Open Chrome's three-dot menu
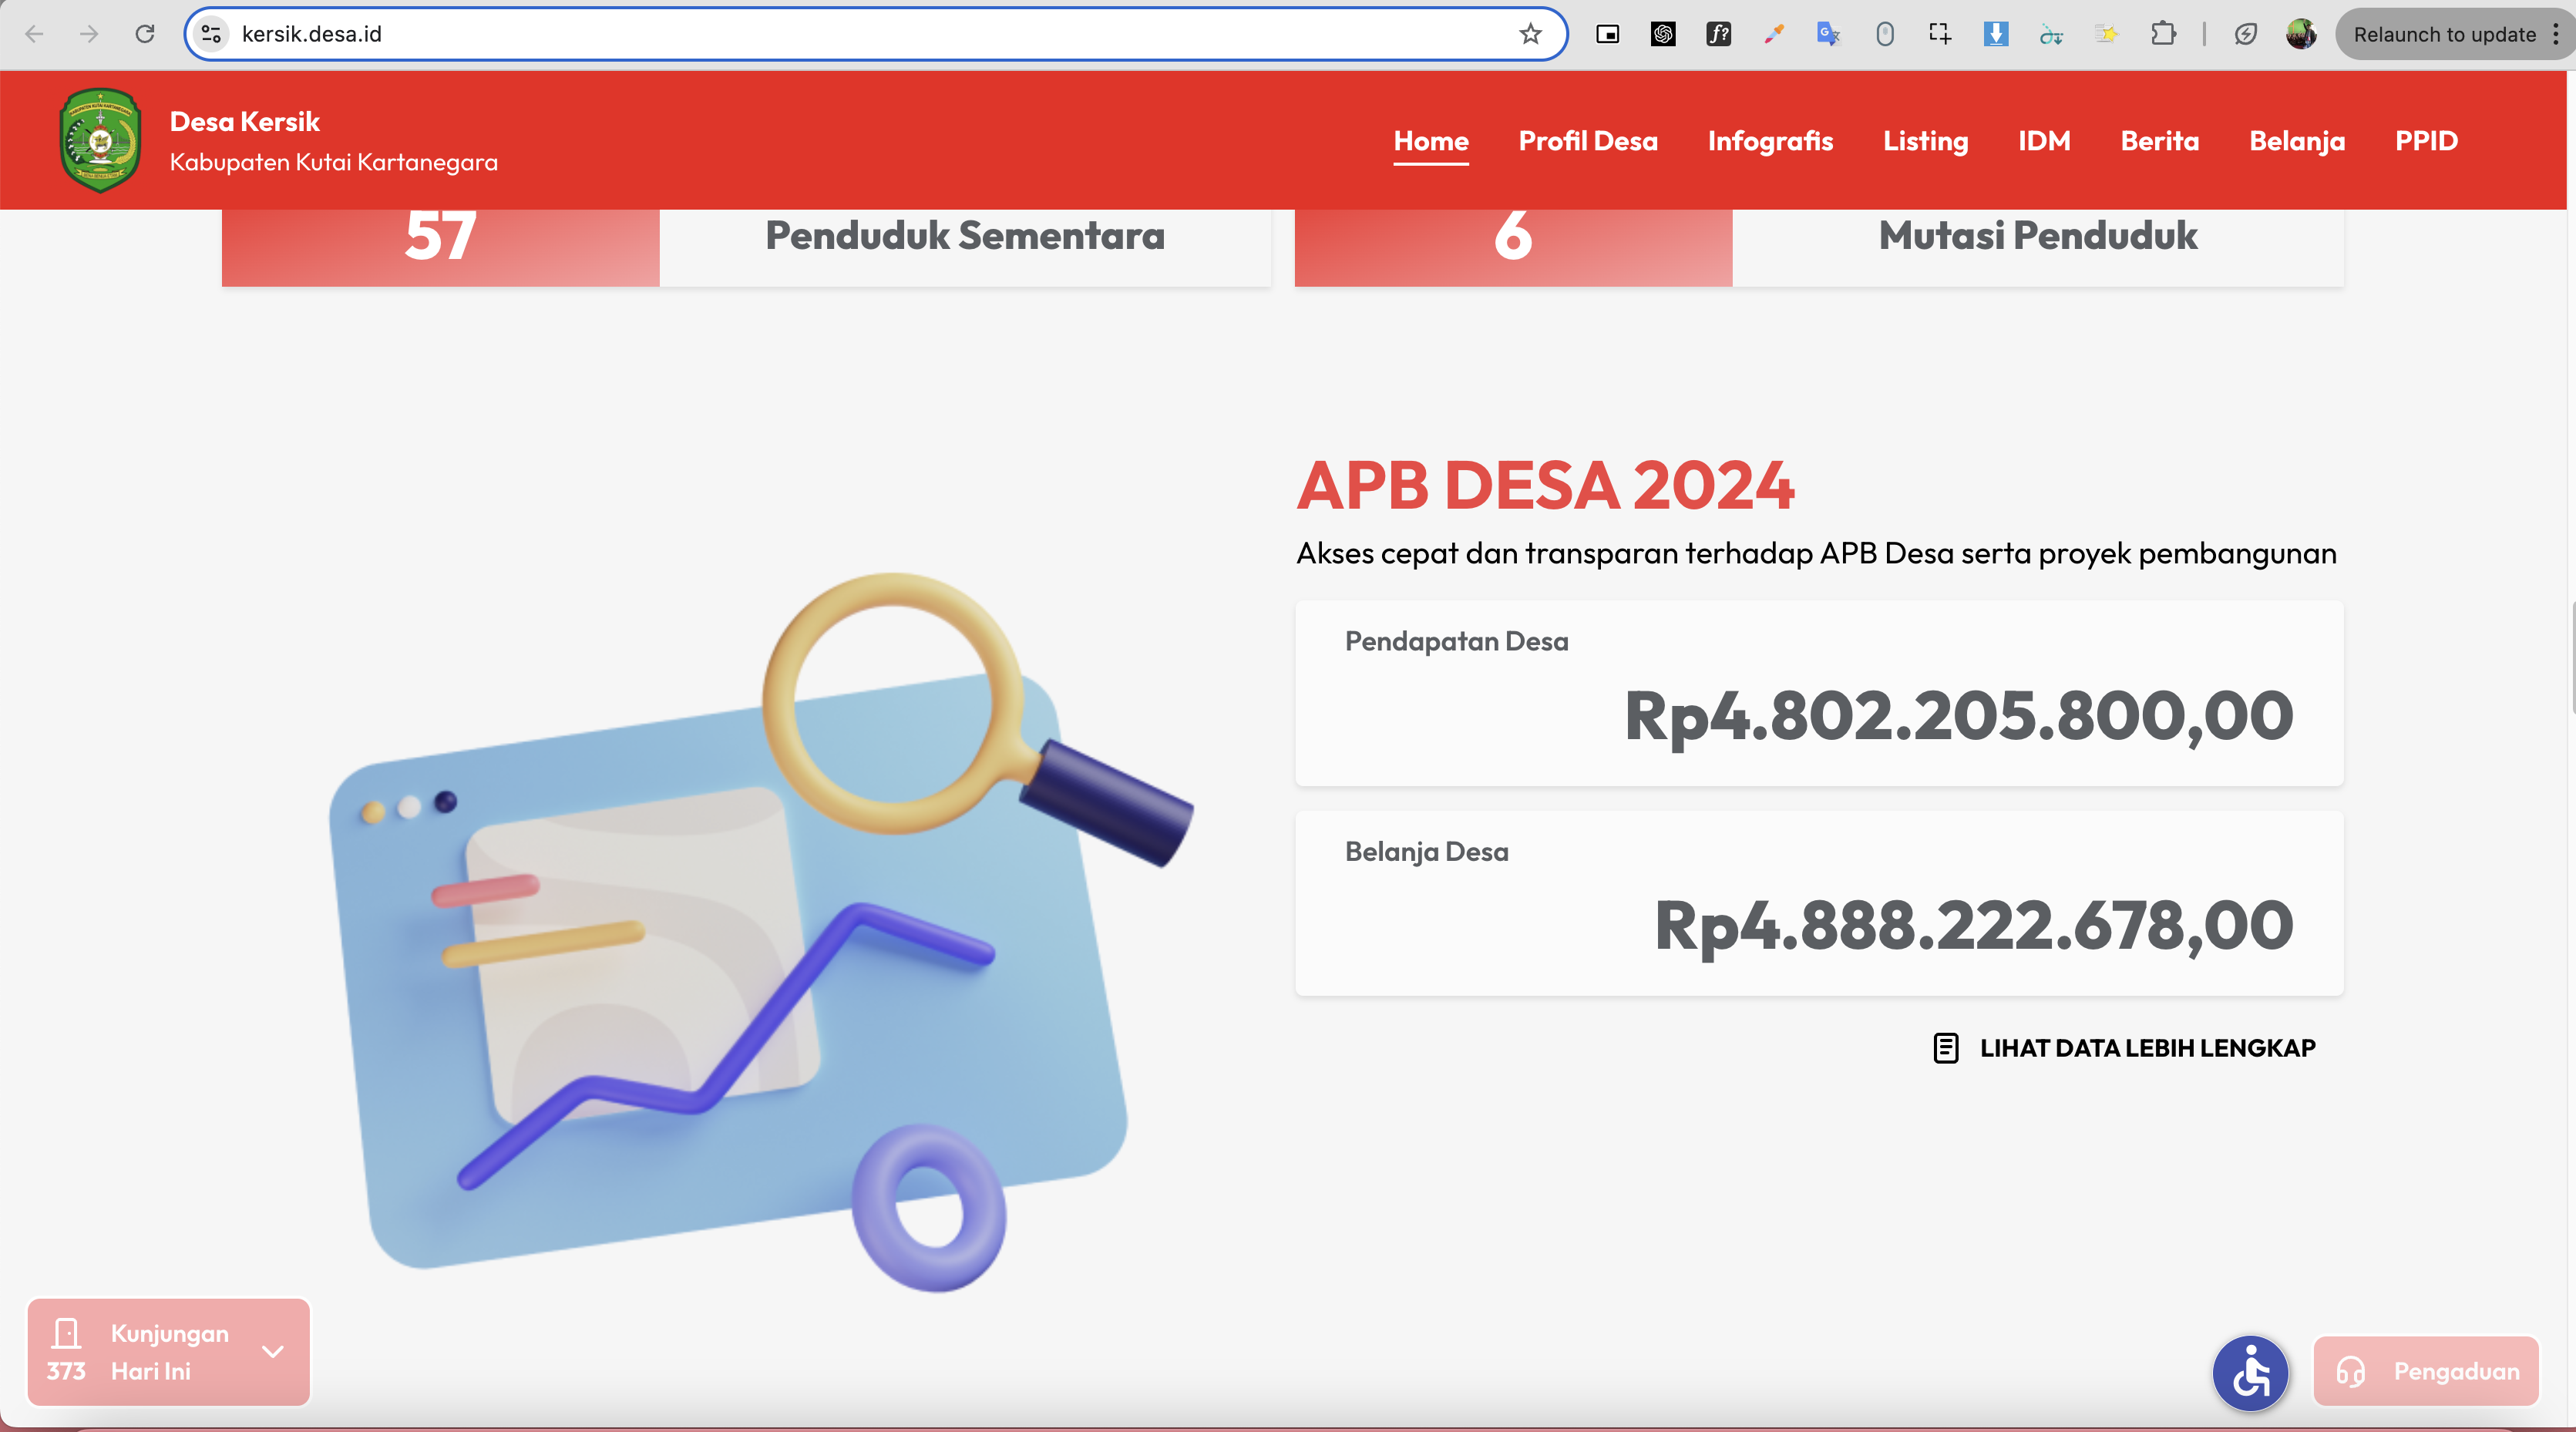The image size is (2576, 1432). coord(2556,34)
